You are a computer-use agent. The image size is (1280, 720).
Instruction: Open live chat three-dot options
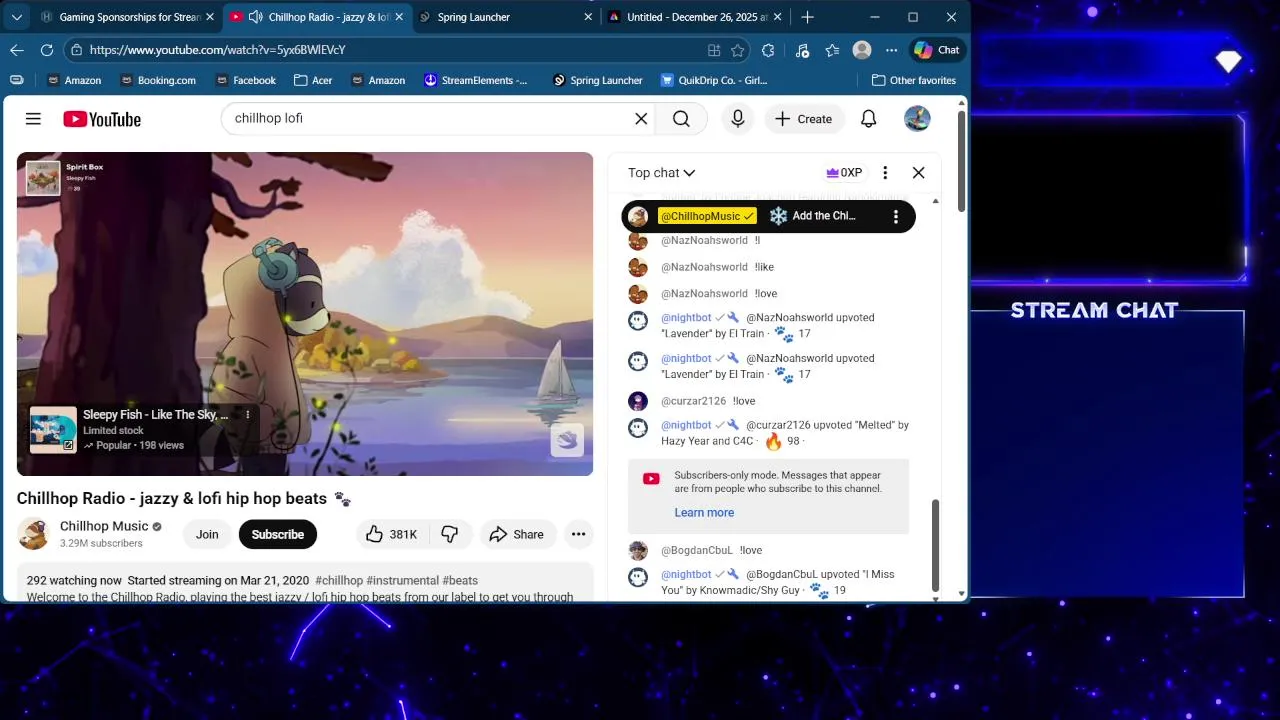pos(884,173)
